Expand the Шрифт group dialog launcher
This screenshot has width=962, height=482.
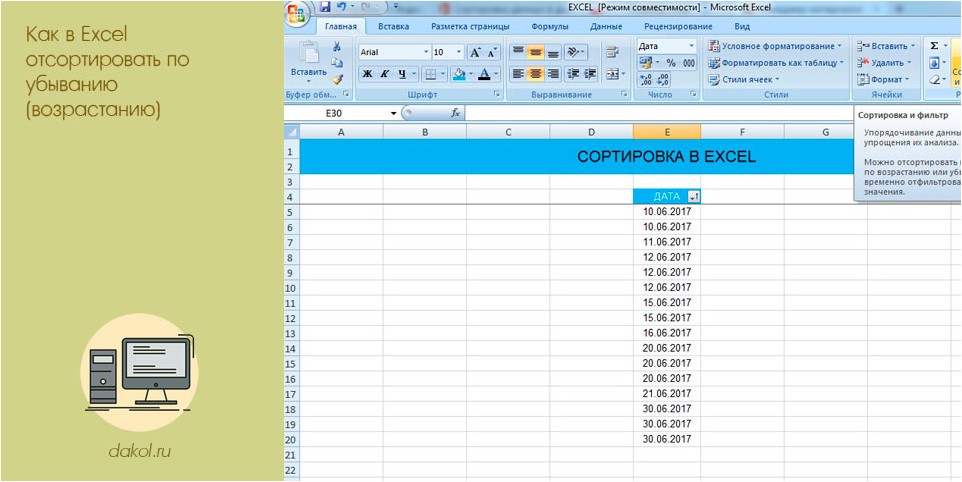pyautogui.click(x=497, y=95)
